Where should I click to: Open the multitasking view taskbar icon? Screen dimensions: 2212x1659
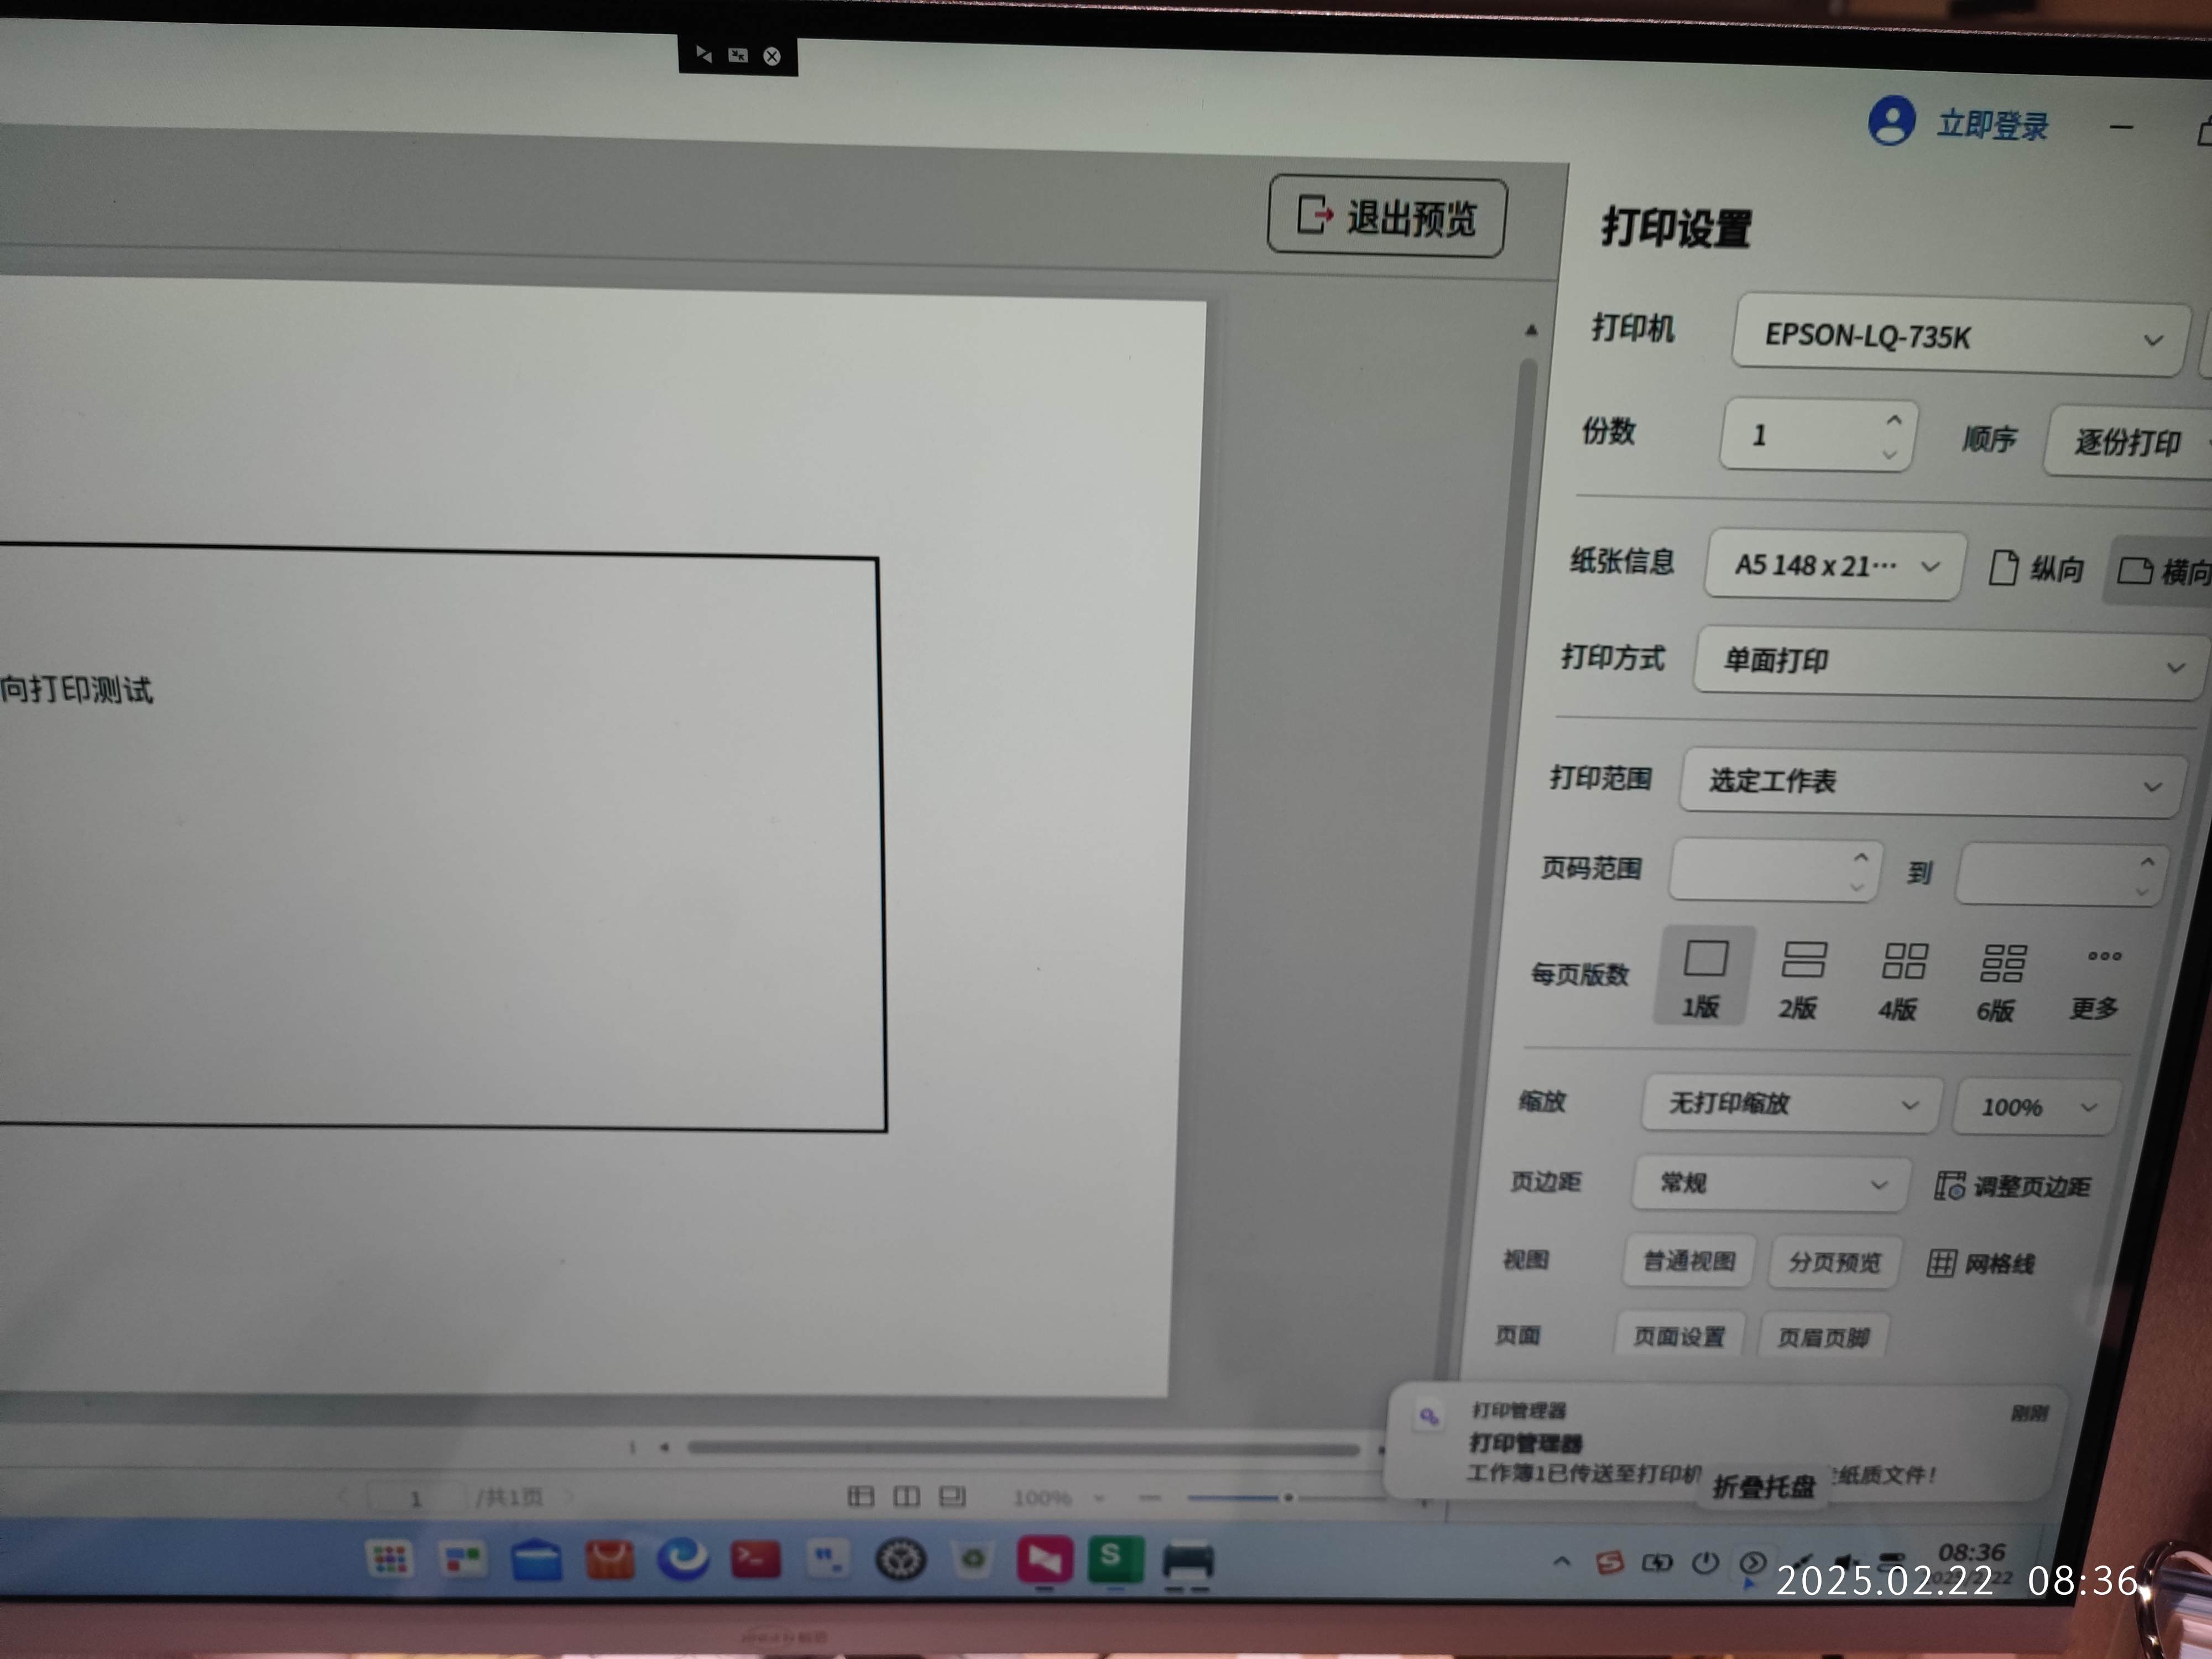(463, 1558)
